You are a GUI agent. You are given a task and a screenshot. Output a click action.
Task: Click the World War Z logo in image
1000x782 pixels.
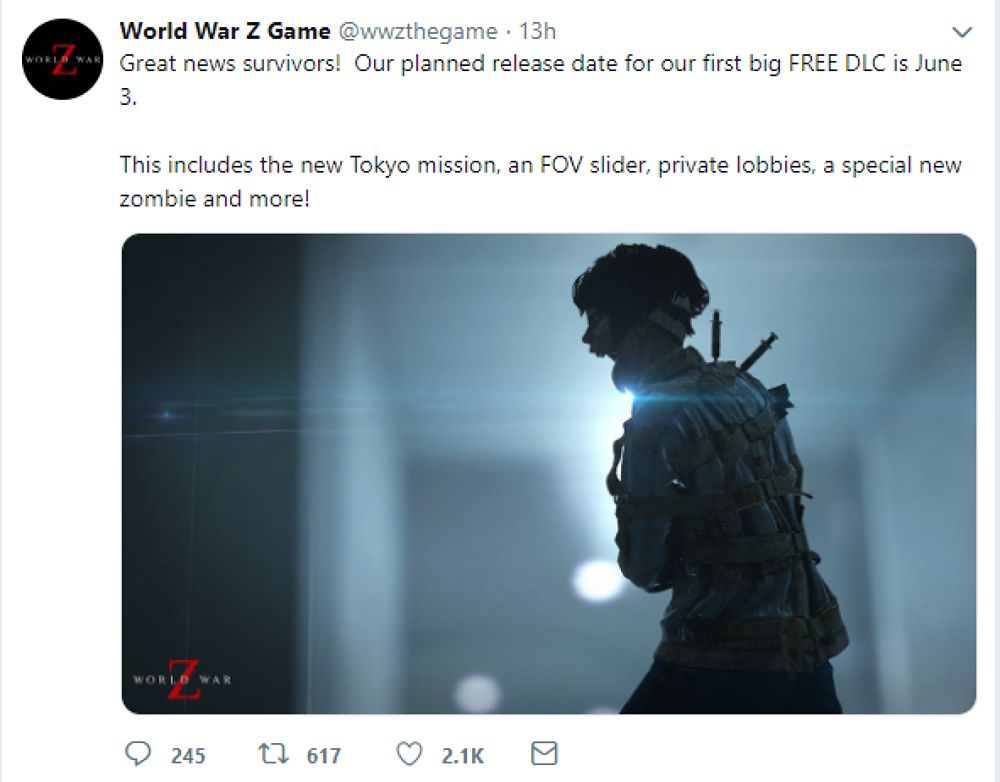(182, 680)
